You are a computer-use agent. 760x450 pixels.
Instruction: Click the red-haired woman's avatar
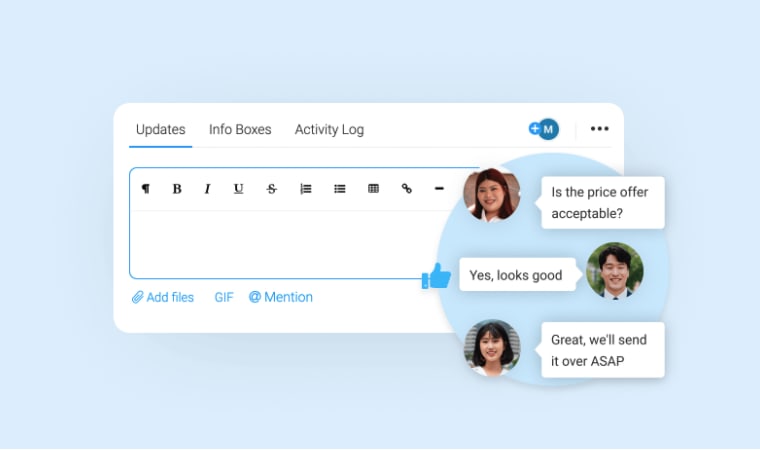pyautogui.click(x=491, y=195)
